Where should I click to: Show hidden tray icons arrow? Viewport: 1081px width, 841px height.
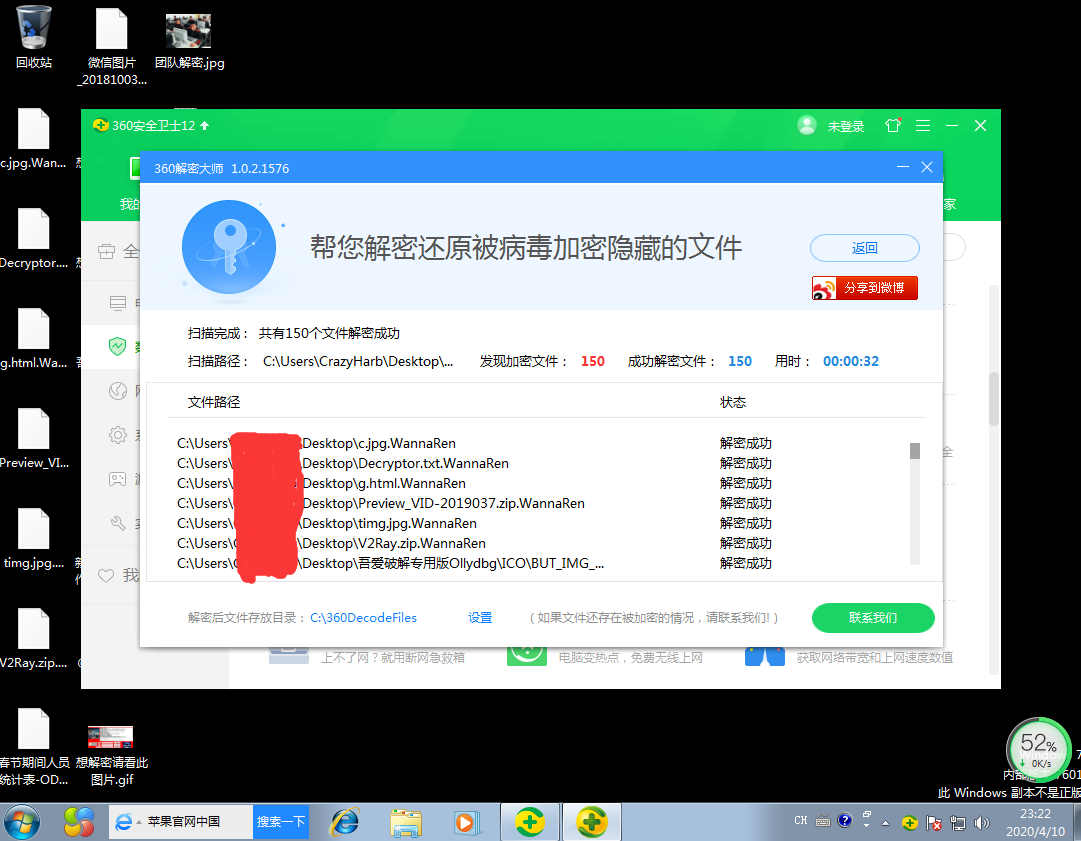[x=885, y=823]
